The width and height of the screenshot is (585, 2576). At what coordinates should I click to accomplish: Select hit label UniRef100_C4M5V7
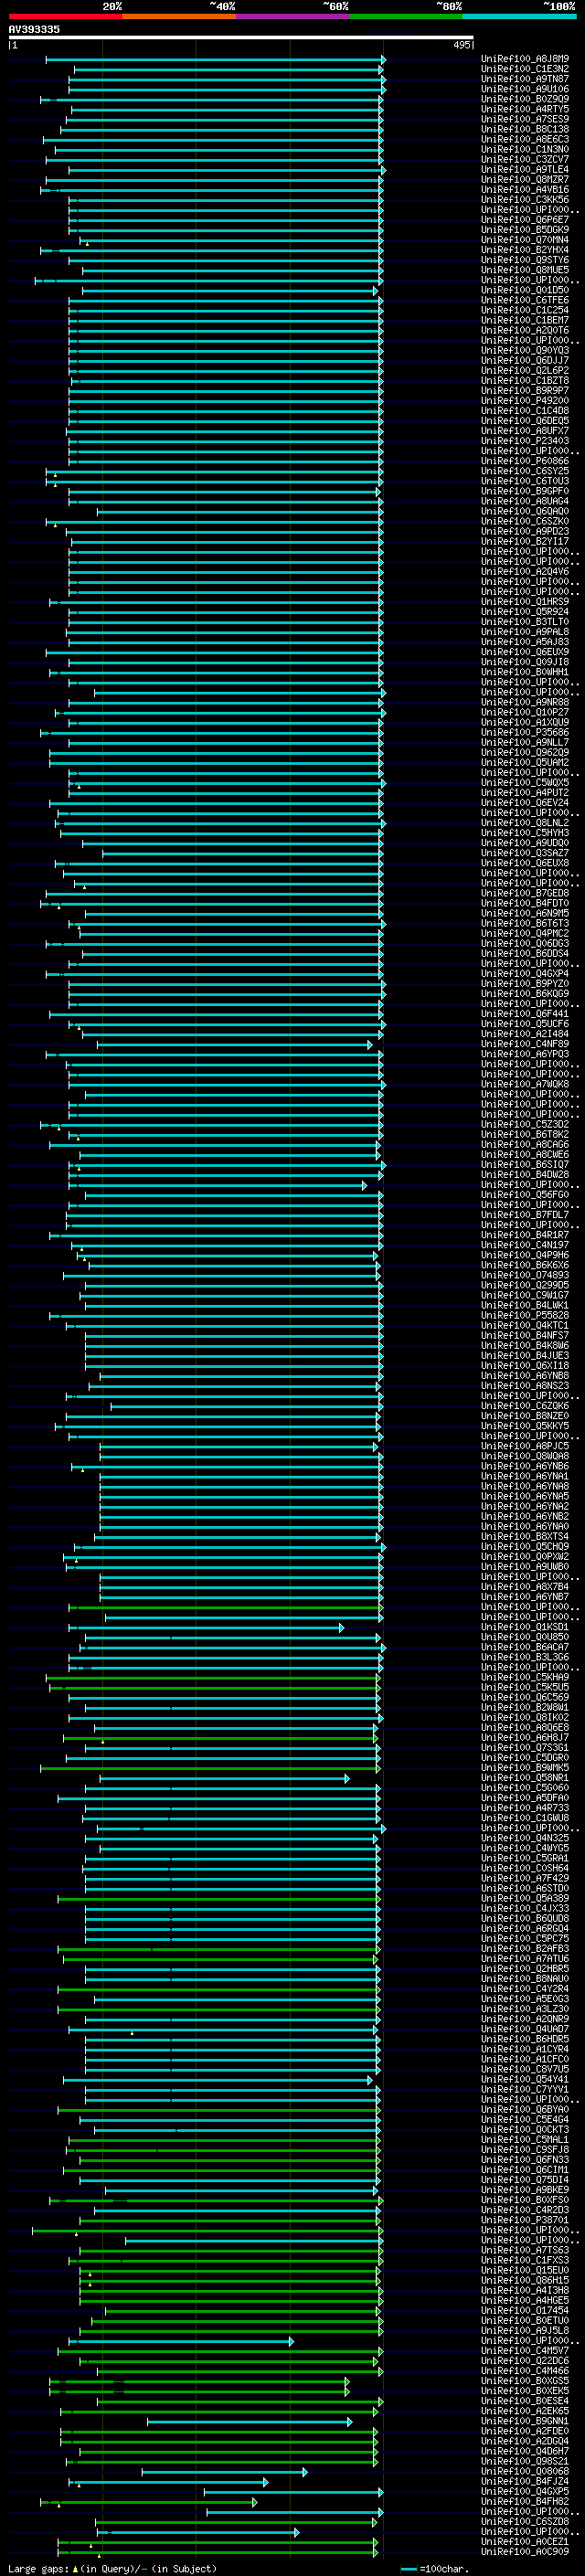click(525, 2350)
